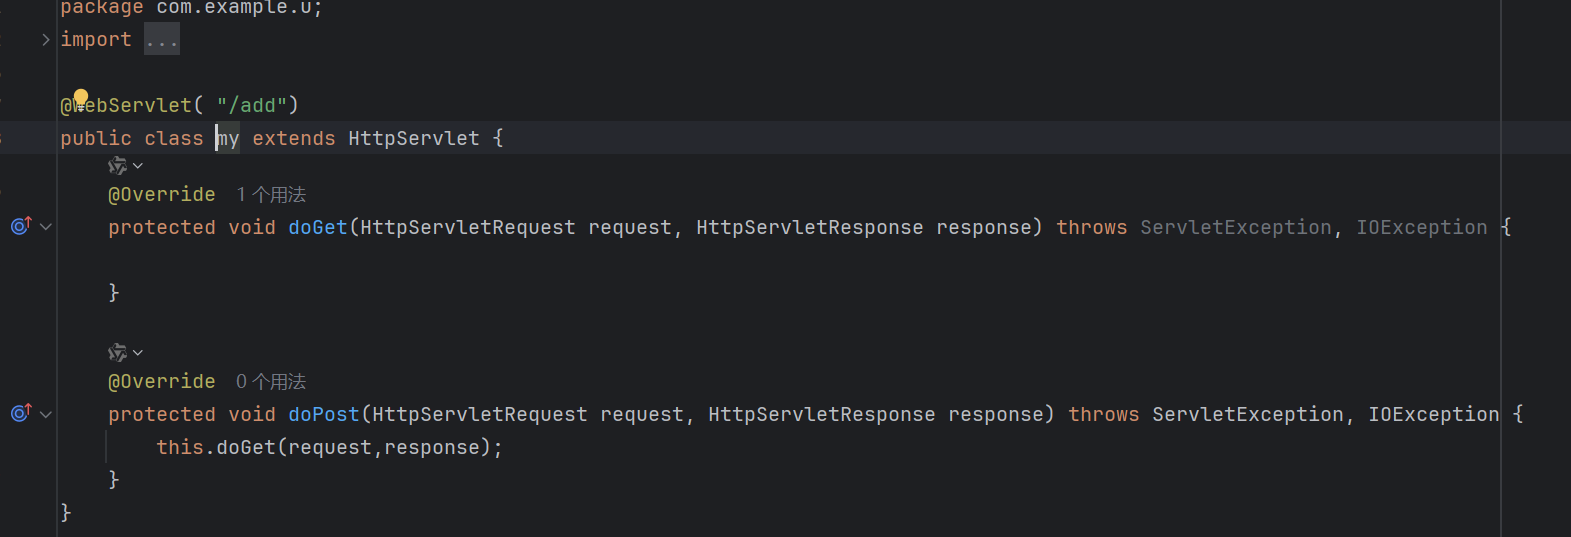
Task: Click the yellow quick-fix lightbulb icon
Action: [81, 98]
